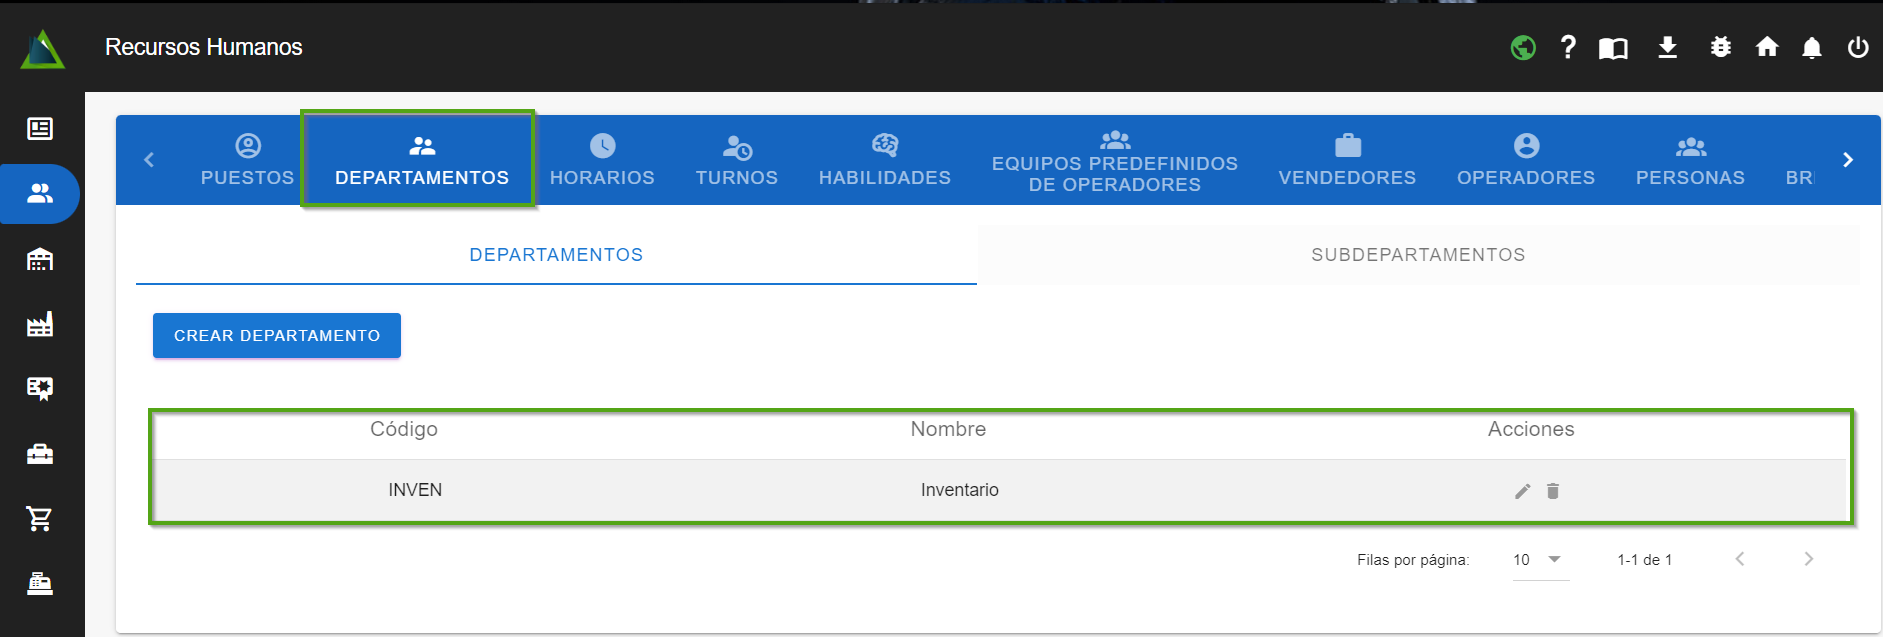Click the Crear Departamento button
This screenshot has width=1883, height=637.
pyautogui.click(x=277, y=335)
